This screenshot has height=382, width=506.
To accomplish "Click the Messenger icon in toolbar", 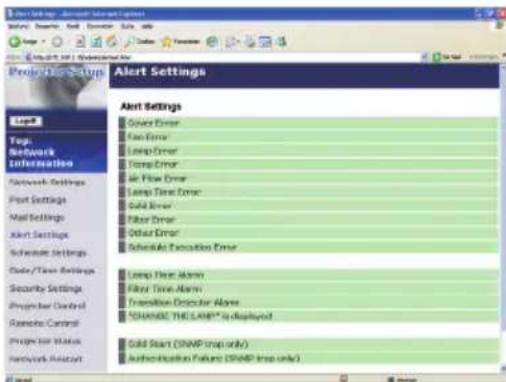I will [x=282, y=42].
